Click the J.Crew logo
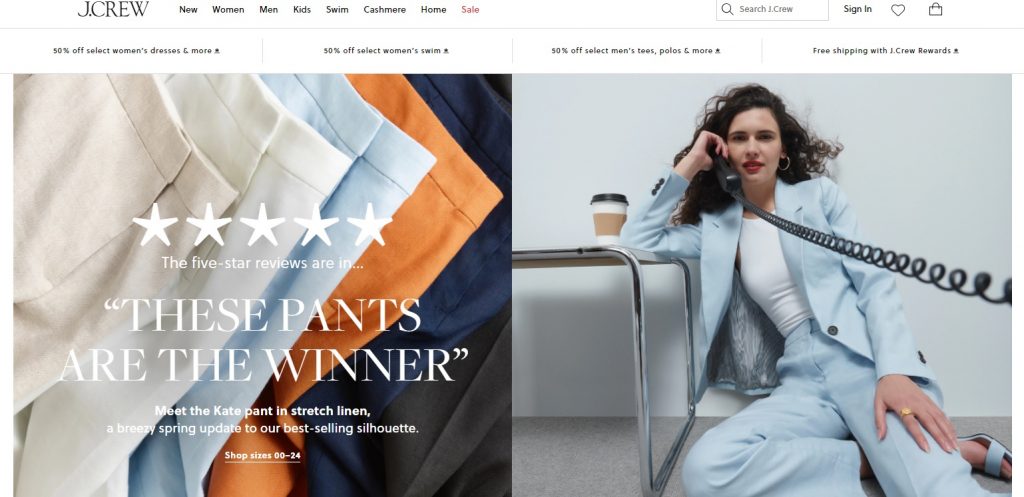 tap(113, 8)
